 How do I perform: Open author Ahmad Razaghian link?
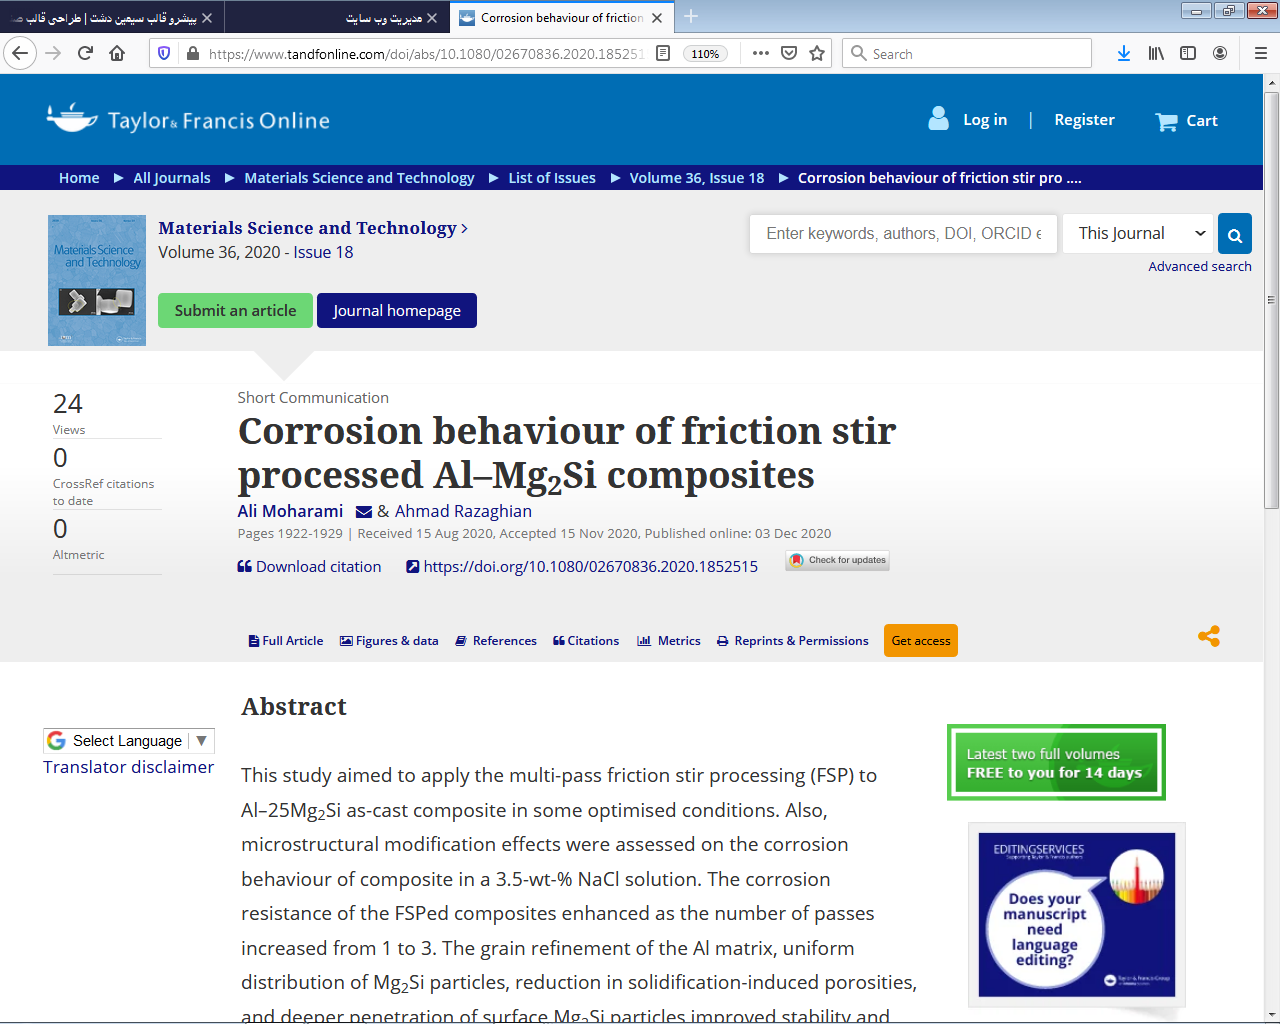tap(463, 511)
